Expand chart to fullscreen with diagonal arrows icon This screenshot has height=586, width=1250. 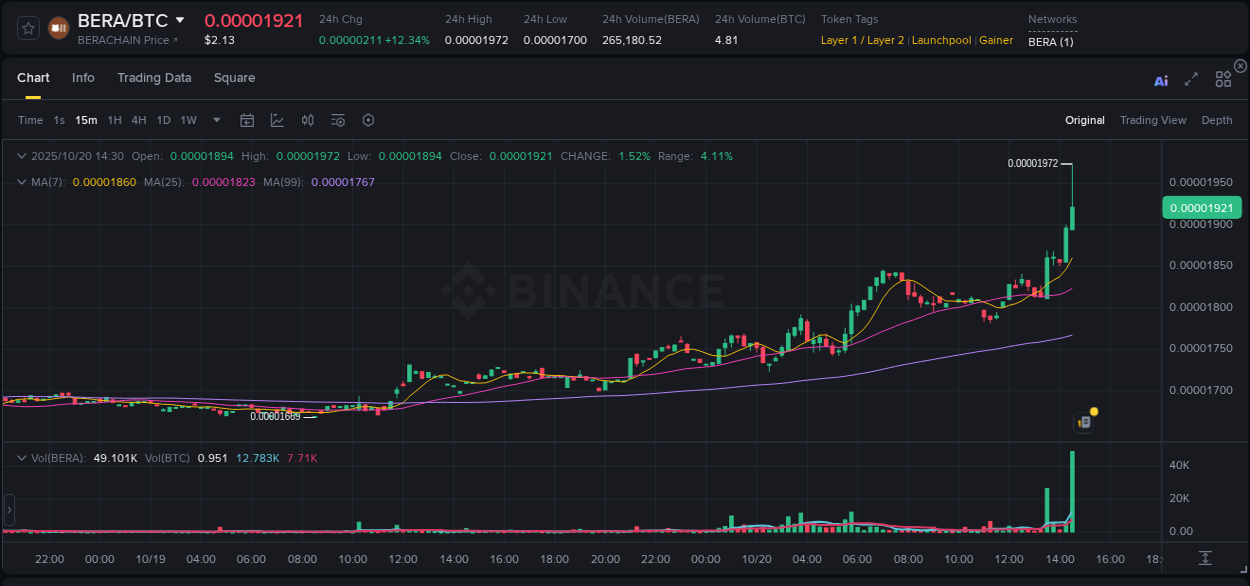coord(1191,79)
